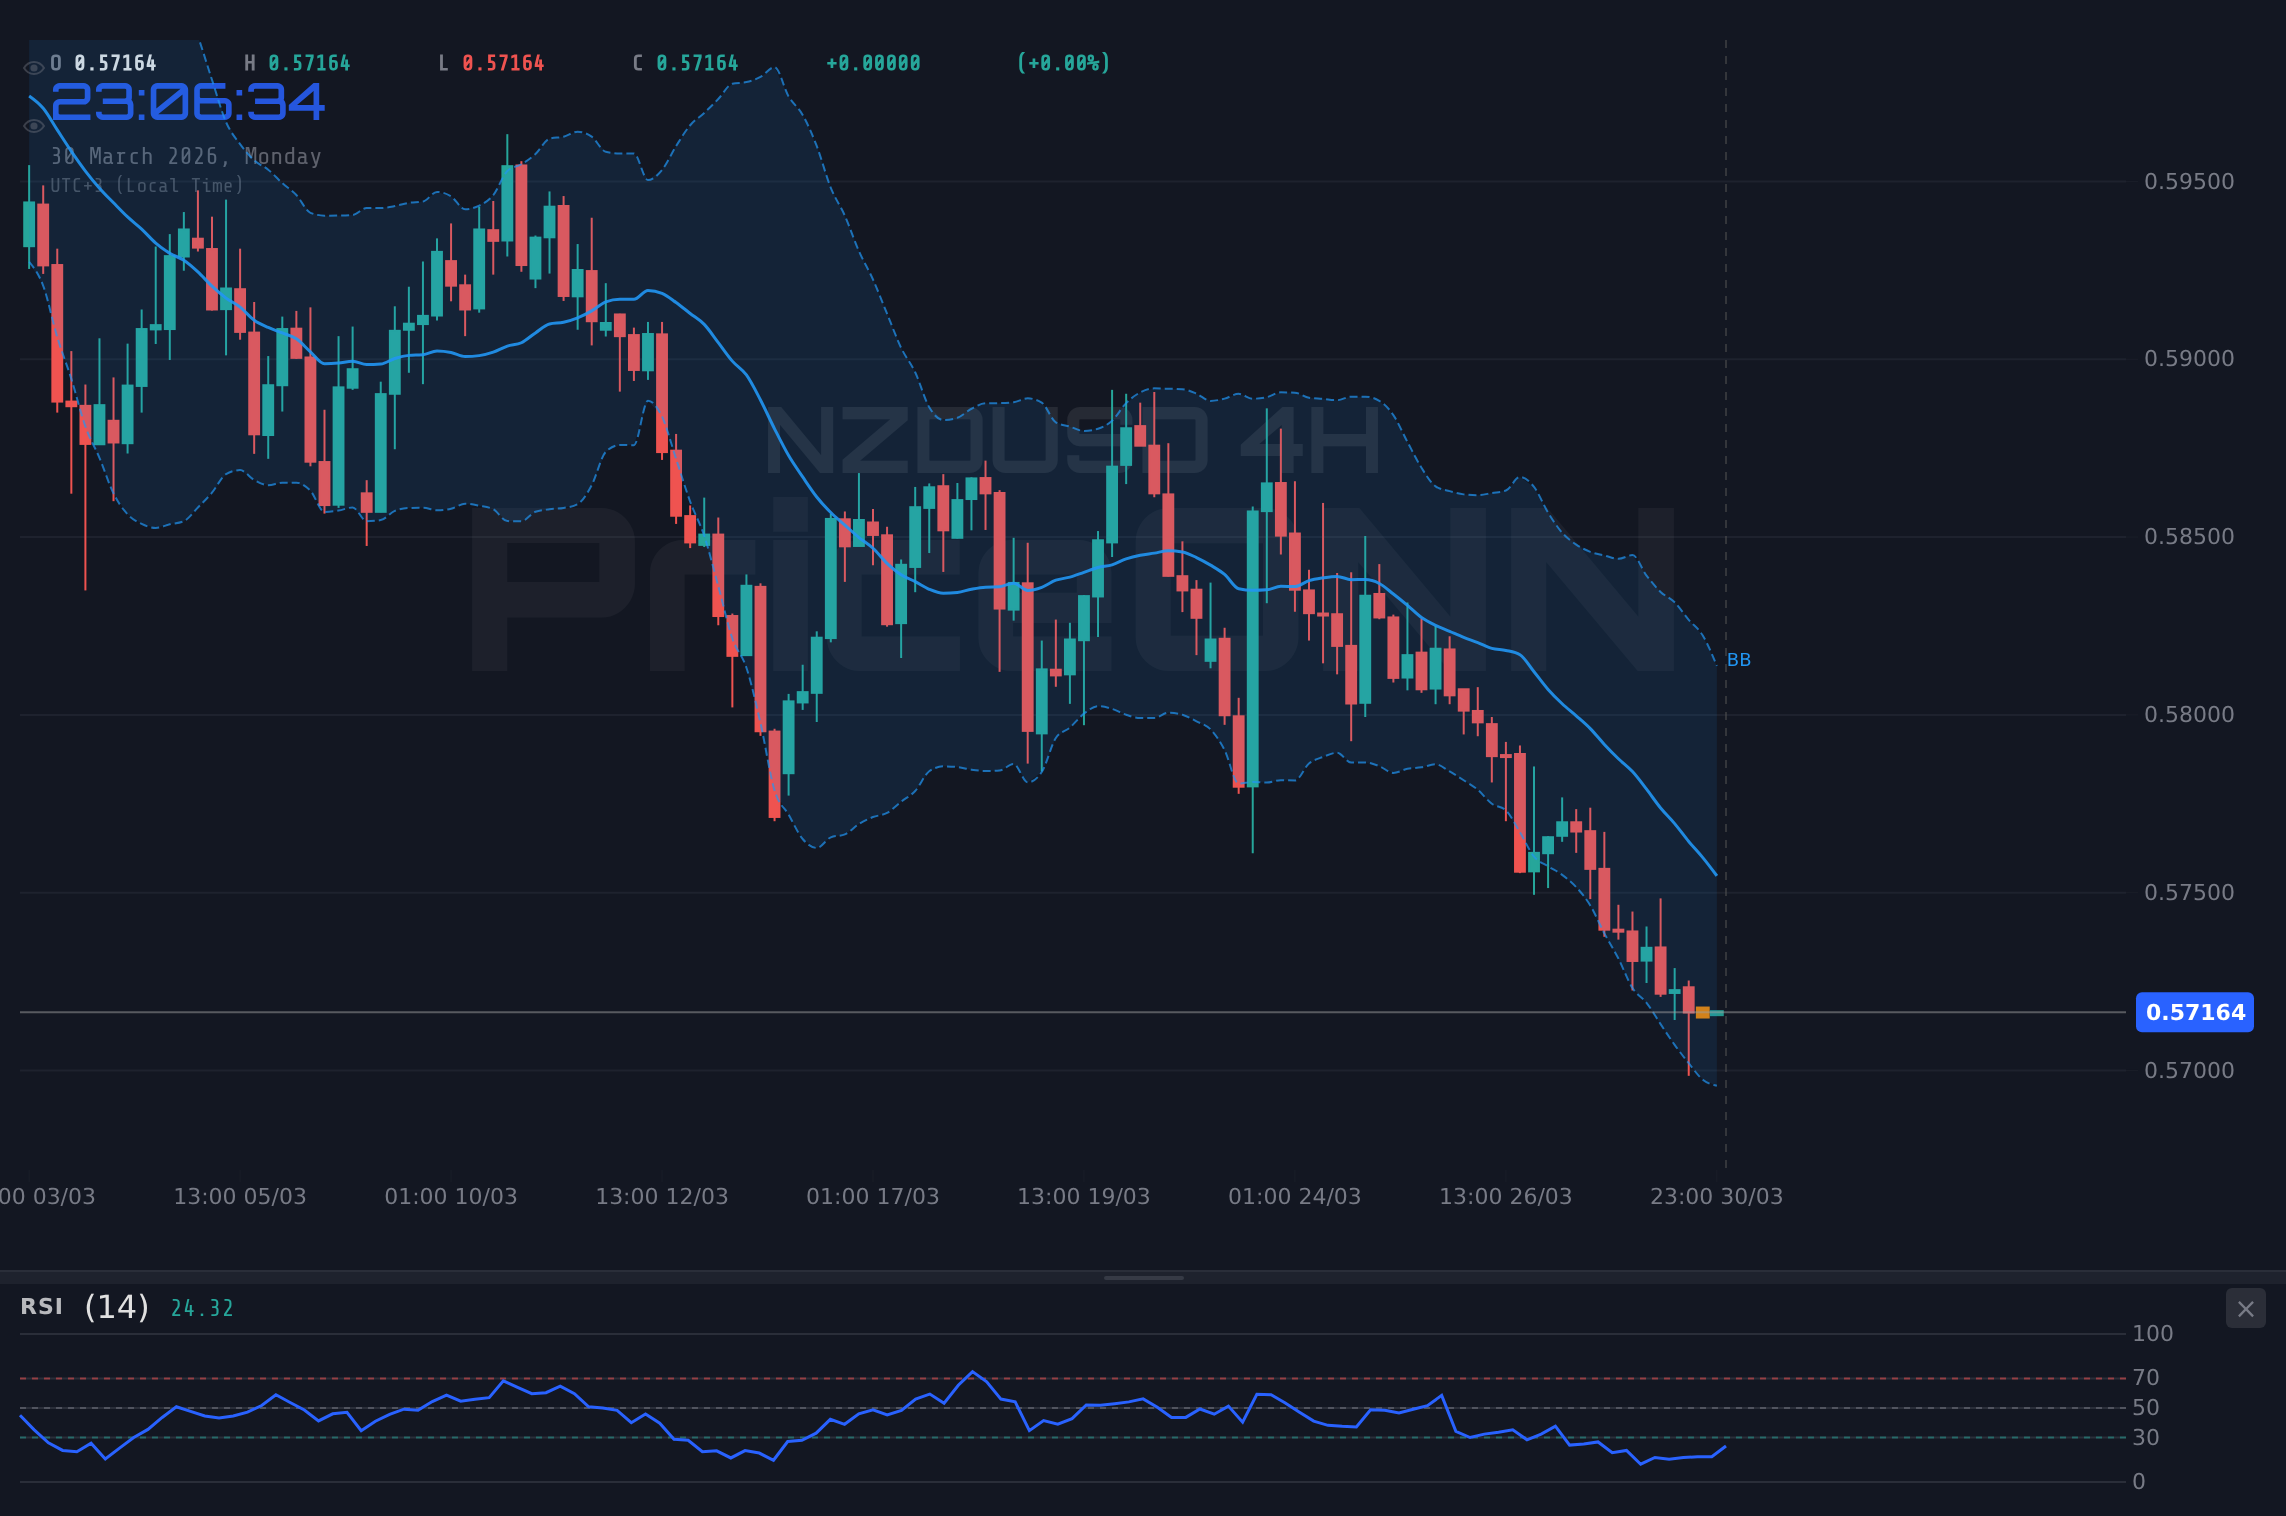This screenshot has width=2286, height=1516.
Task: Select the latest orange candle on chart
Action: click(x=1701, y=1013)
